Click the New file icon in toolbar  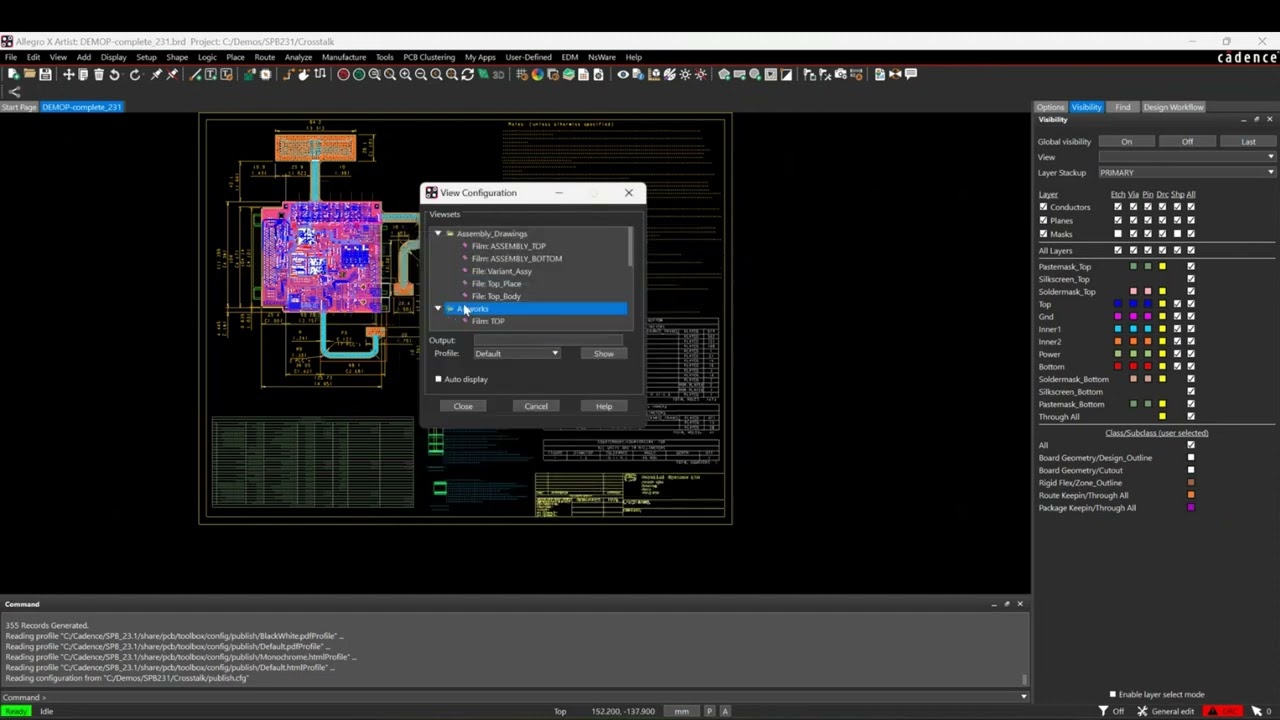coord(14,74)
